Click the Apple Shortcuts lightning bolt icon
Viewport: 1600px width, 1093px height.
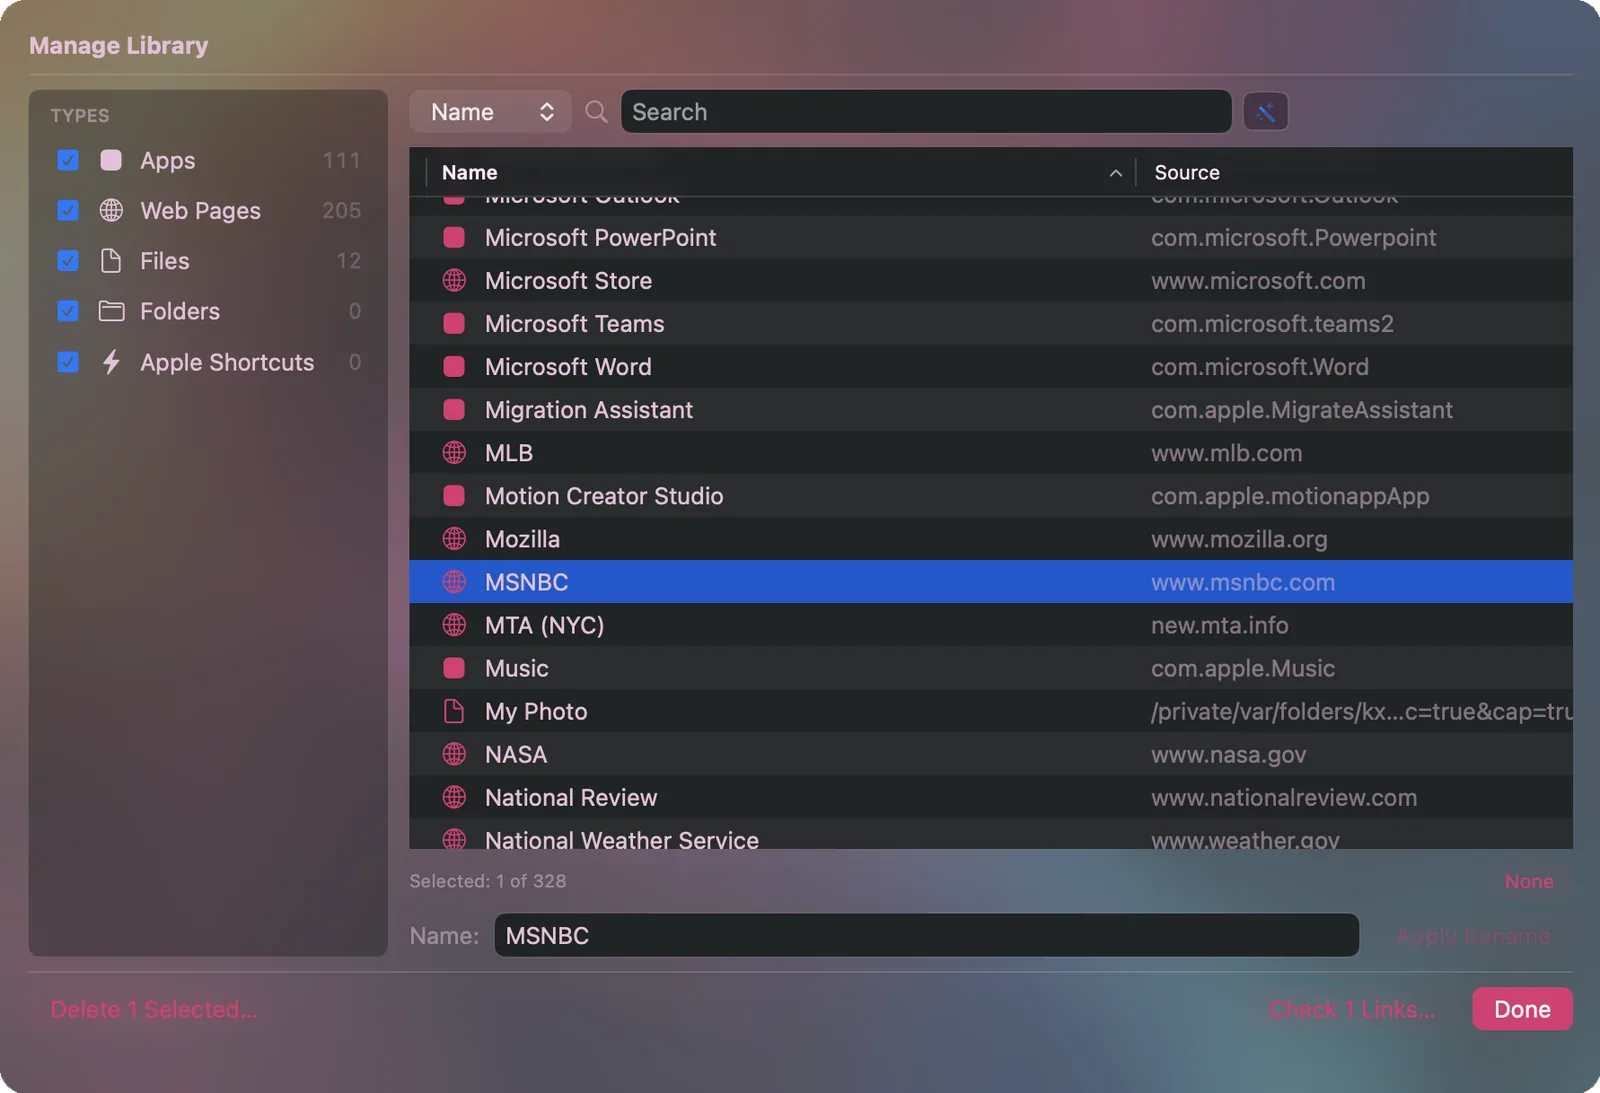click(x=111, y=362)
